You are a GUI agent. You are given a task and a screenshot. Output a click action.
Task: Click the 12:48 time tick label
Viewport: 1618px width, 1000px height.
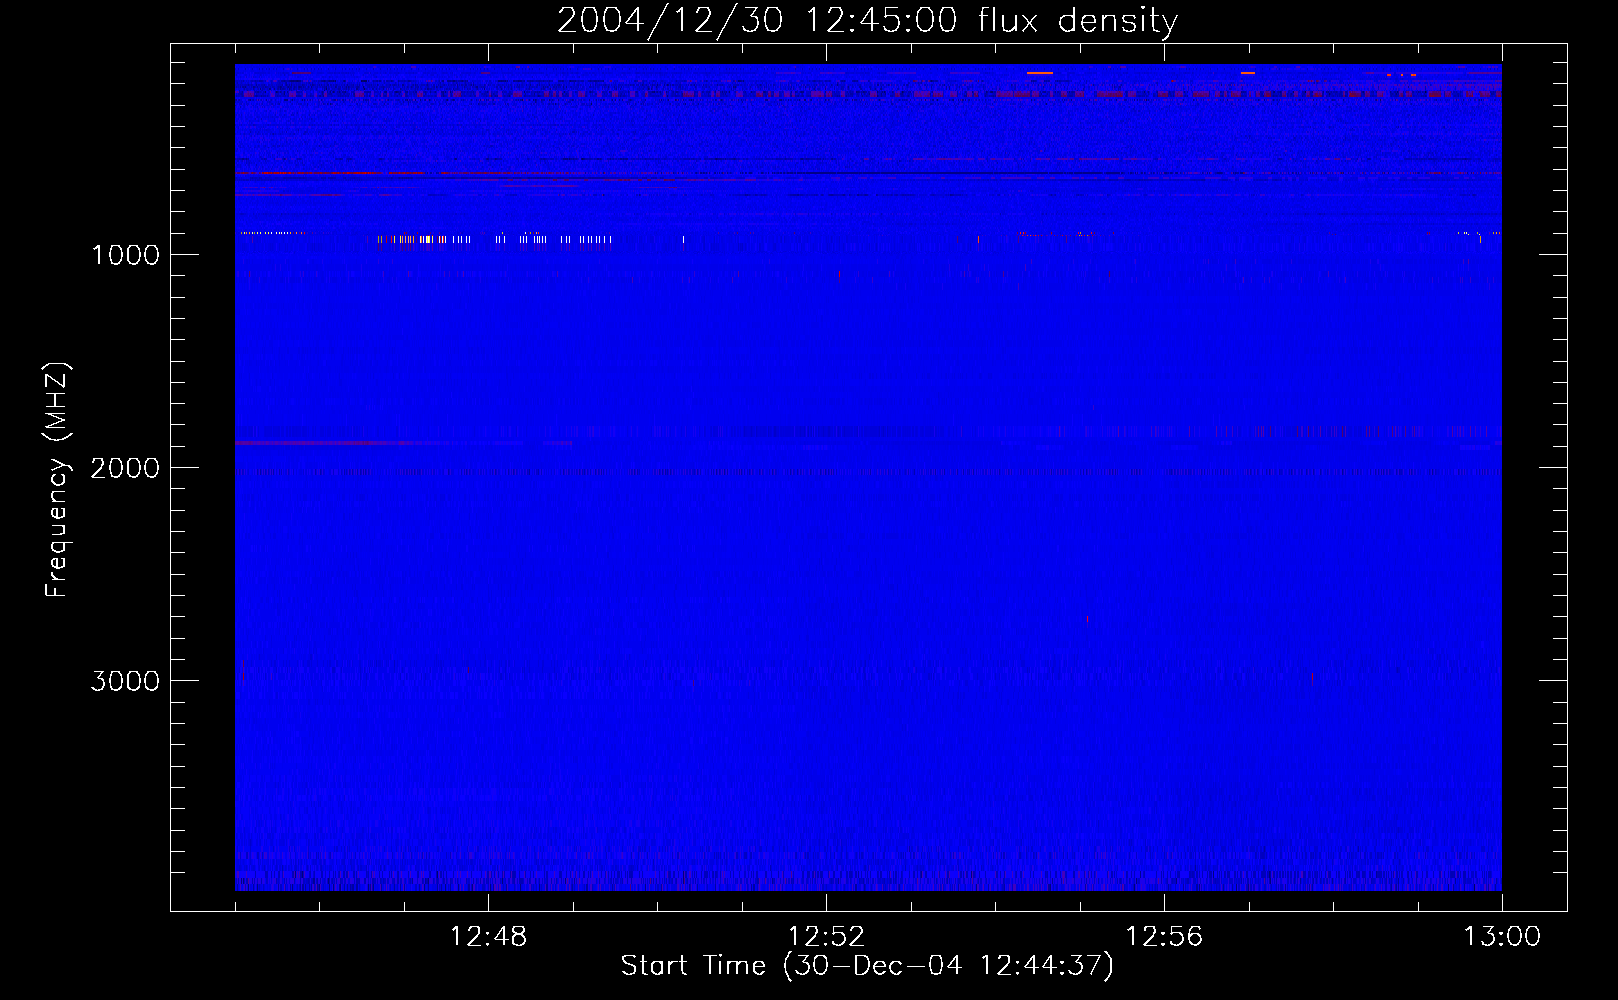(x=488, y=937)
